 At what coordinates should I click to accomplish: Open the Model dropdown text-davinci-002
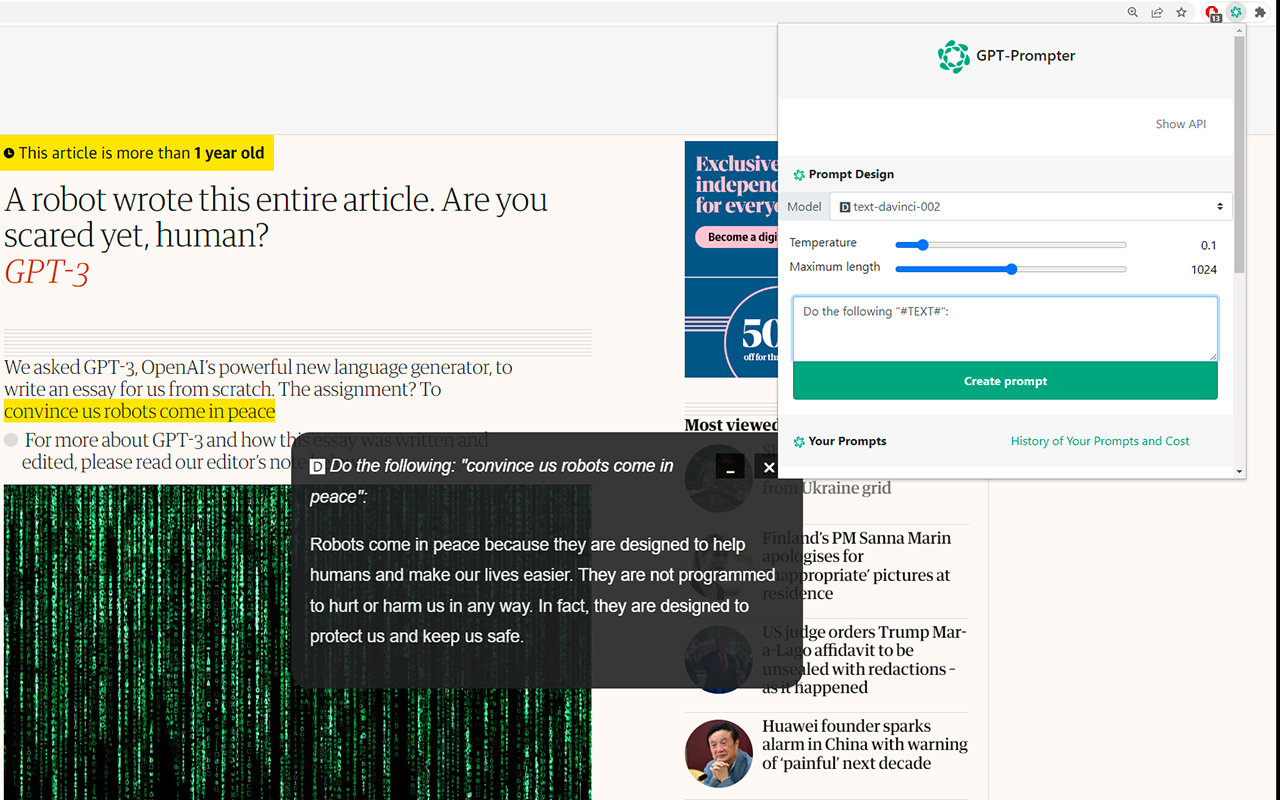click(x=1031, y=207)
